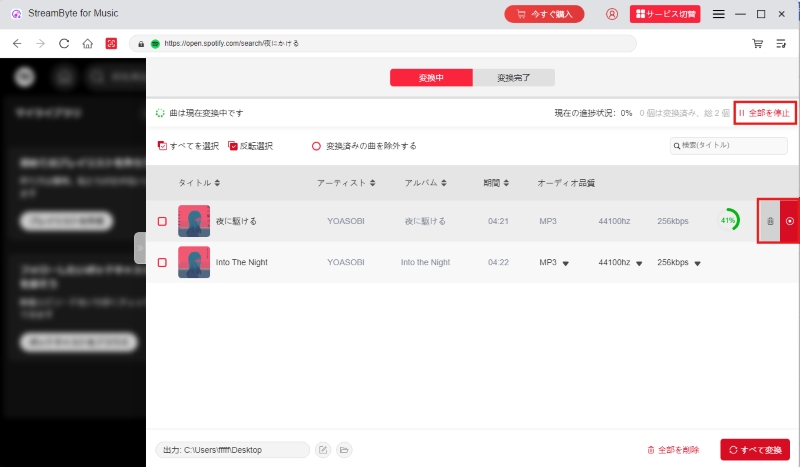
Task: Open the output folder icon
Action: click(344, 450)
